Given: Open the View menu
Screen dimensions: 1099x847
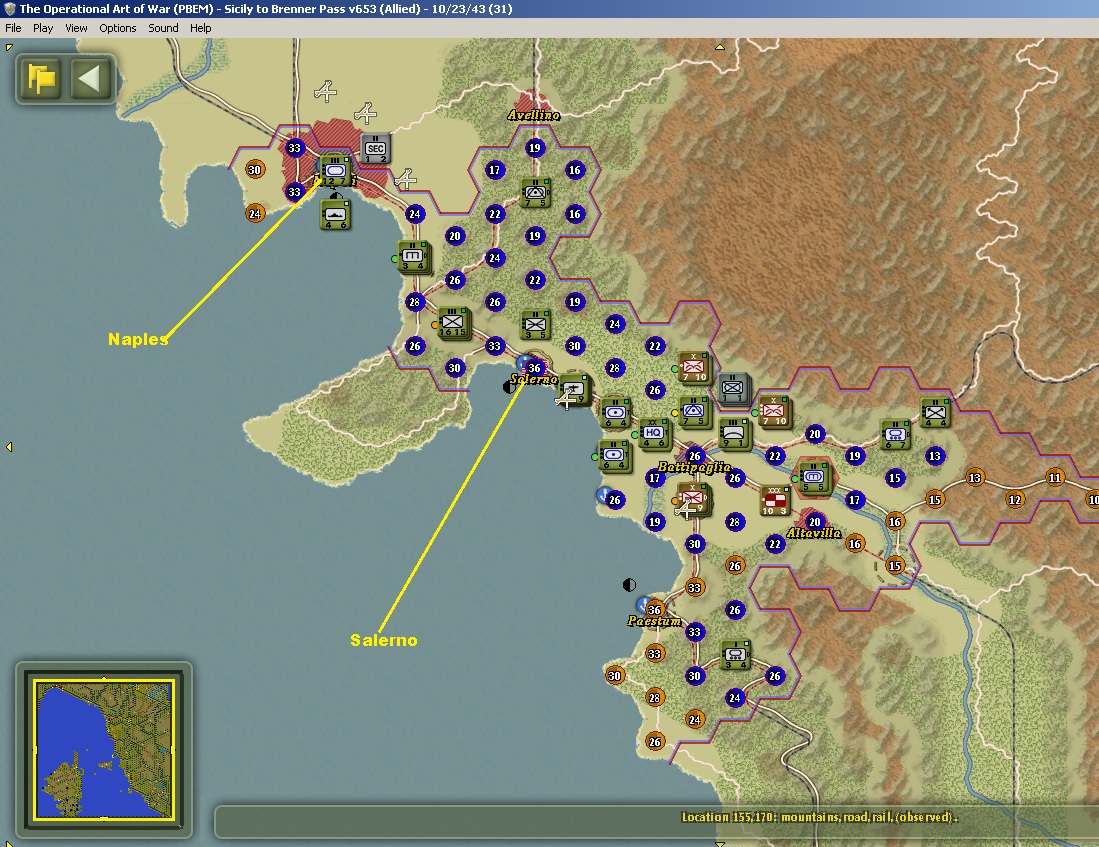Looking at the screenshot, I should point(76,28).
